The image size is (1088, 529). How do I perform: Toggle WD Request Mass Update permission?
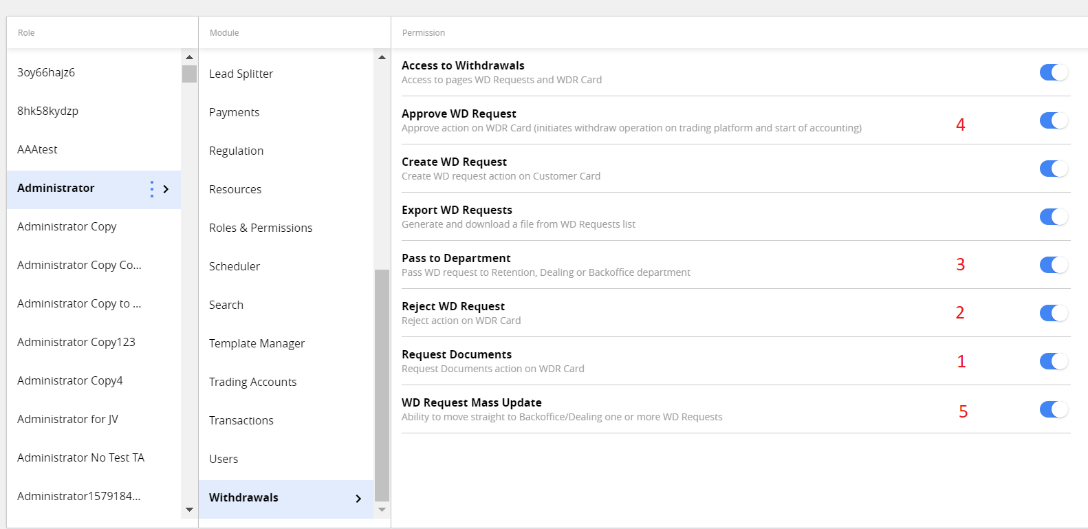(1053, 410)
